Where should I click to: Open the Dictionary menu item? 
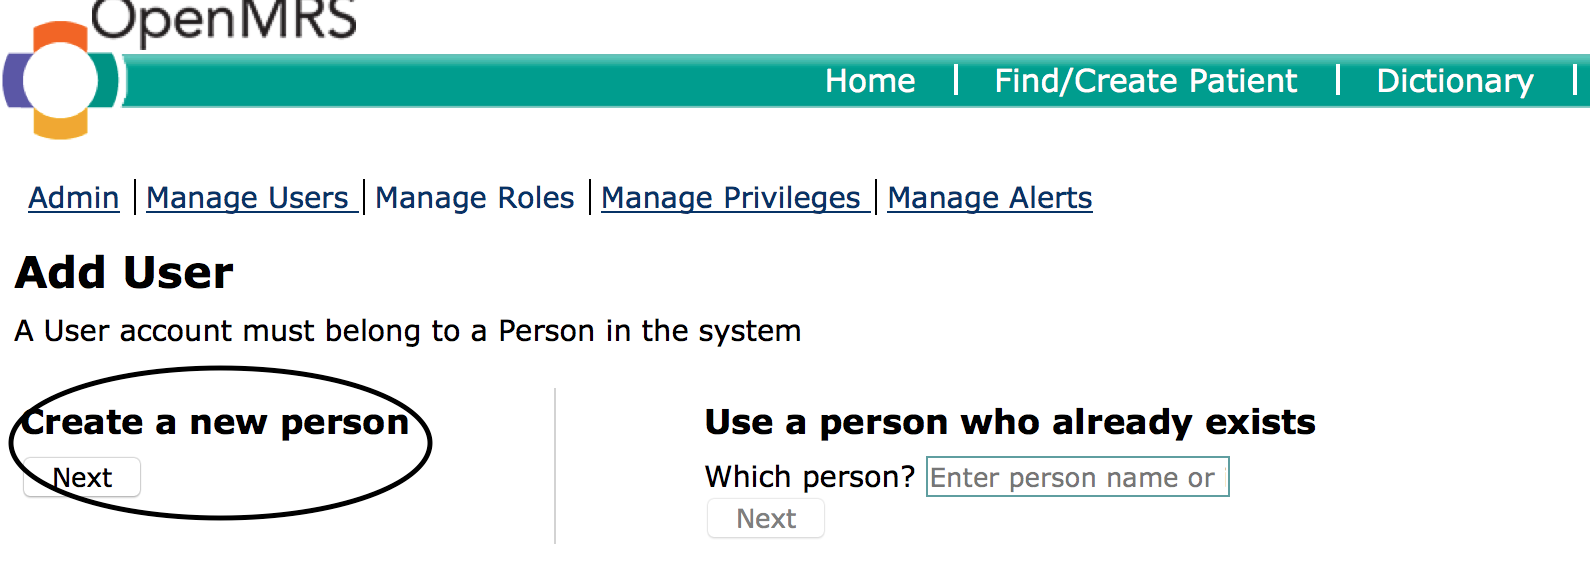point(1454,81)
